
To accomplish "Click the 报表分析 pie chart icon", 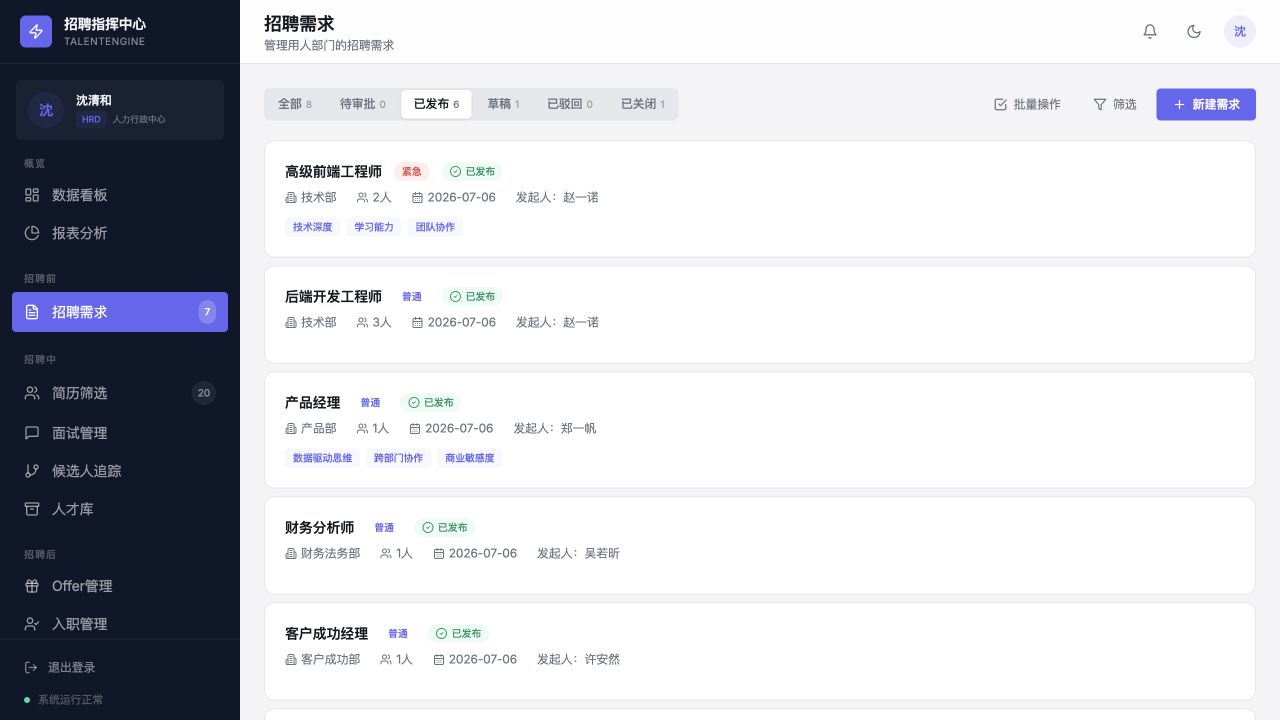I will pos(32,233).
